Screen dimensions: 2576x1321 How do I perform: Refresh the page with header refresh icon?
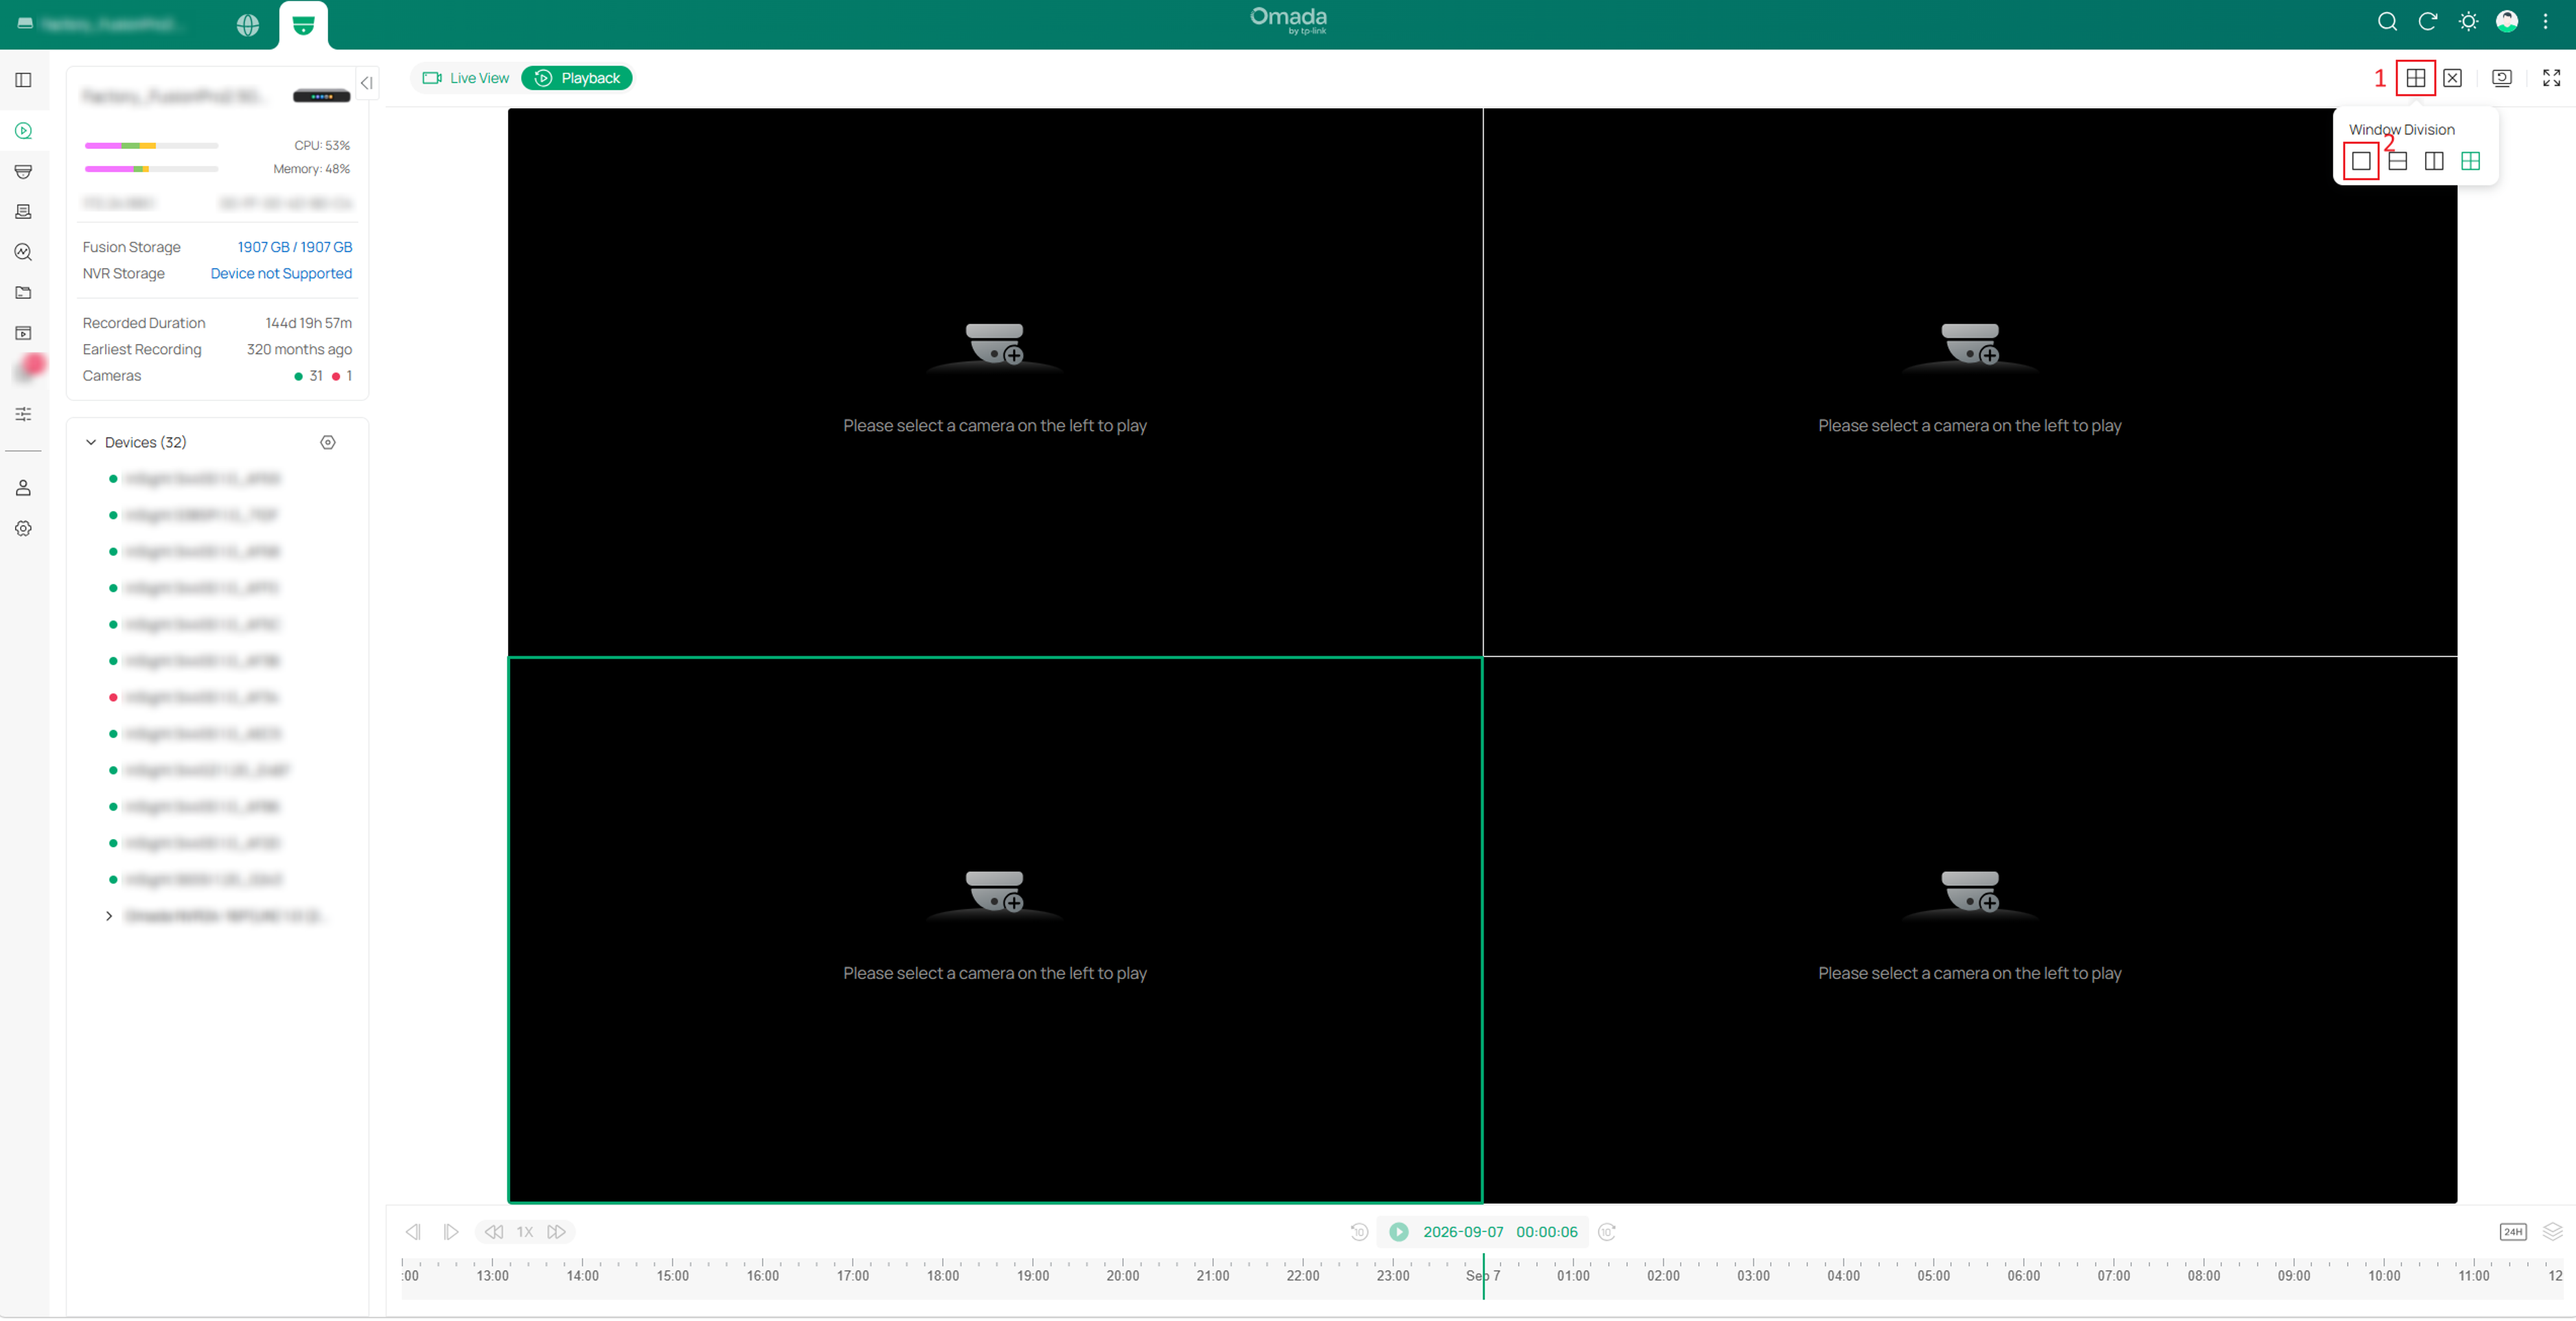(x=2427, y=22)
